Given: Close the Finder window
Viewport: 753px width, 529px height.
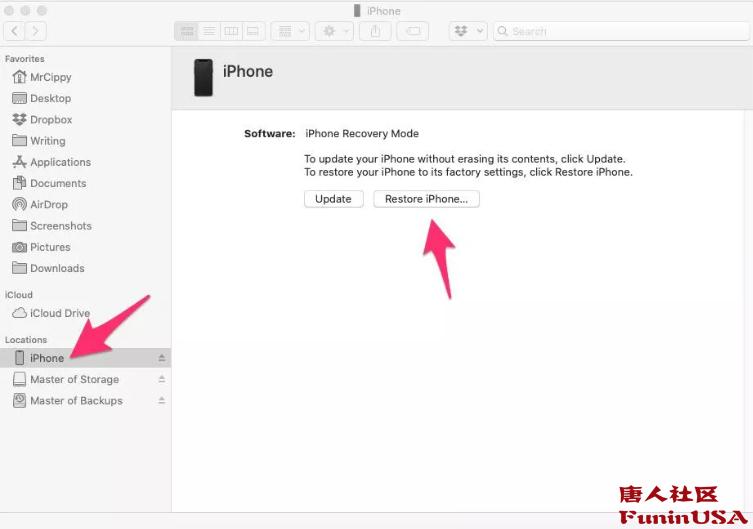Looking at the screenshot, I should 9,10.
